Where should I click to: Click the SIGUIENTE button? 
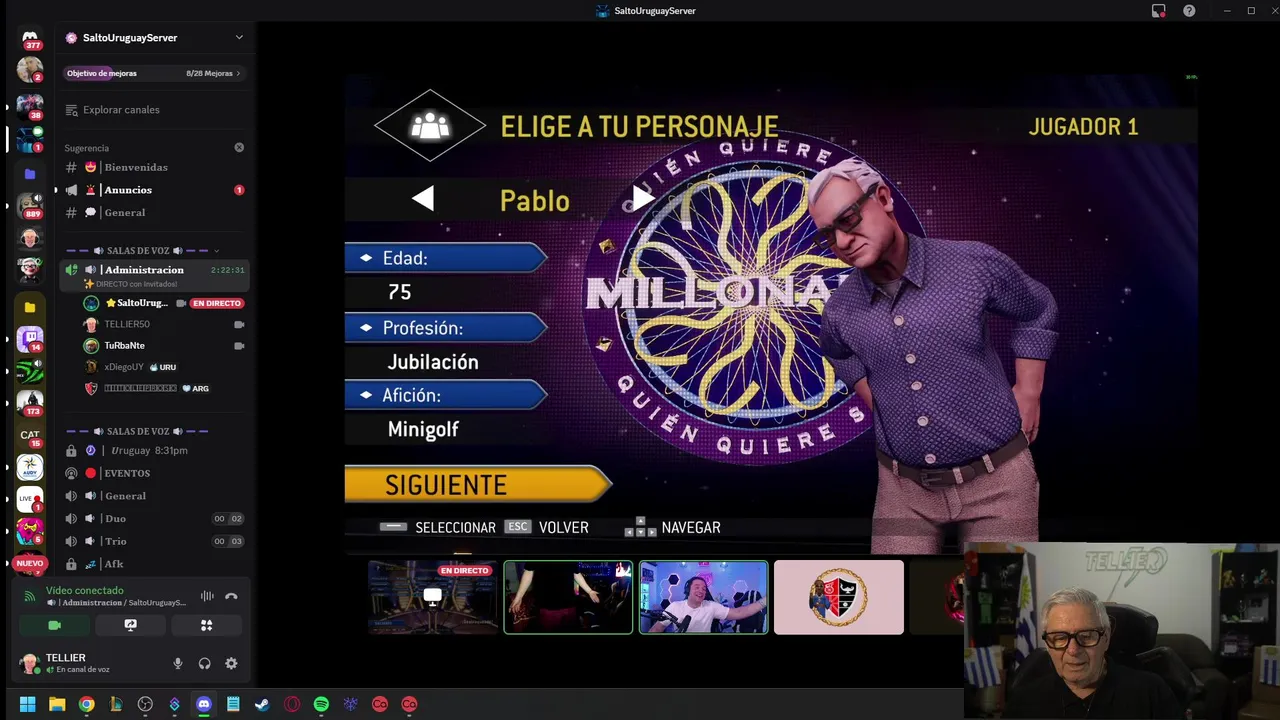click(477, 484)
